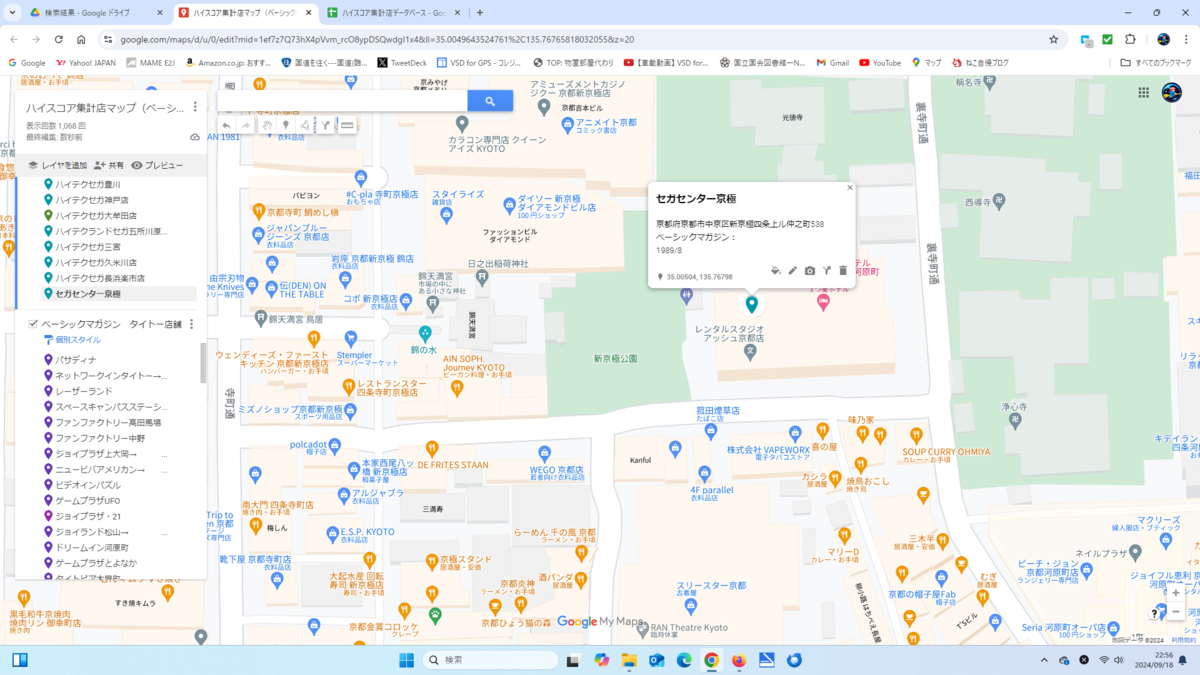1200x675 pixels.
Task: Click the Drive cloud save icon
Action: tap(195, 137)
